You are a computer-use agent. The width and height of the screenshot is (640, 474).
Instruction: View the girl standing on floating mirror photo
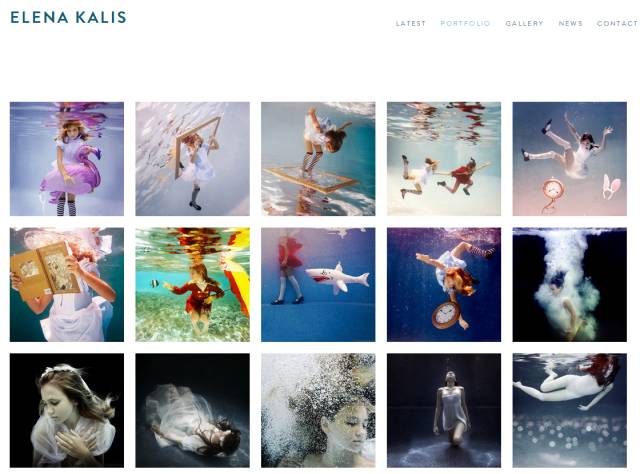(x=318, y=159)
